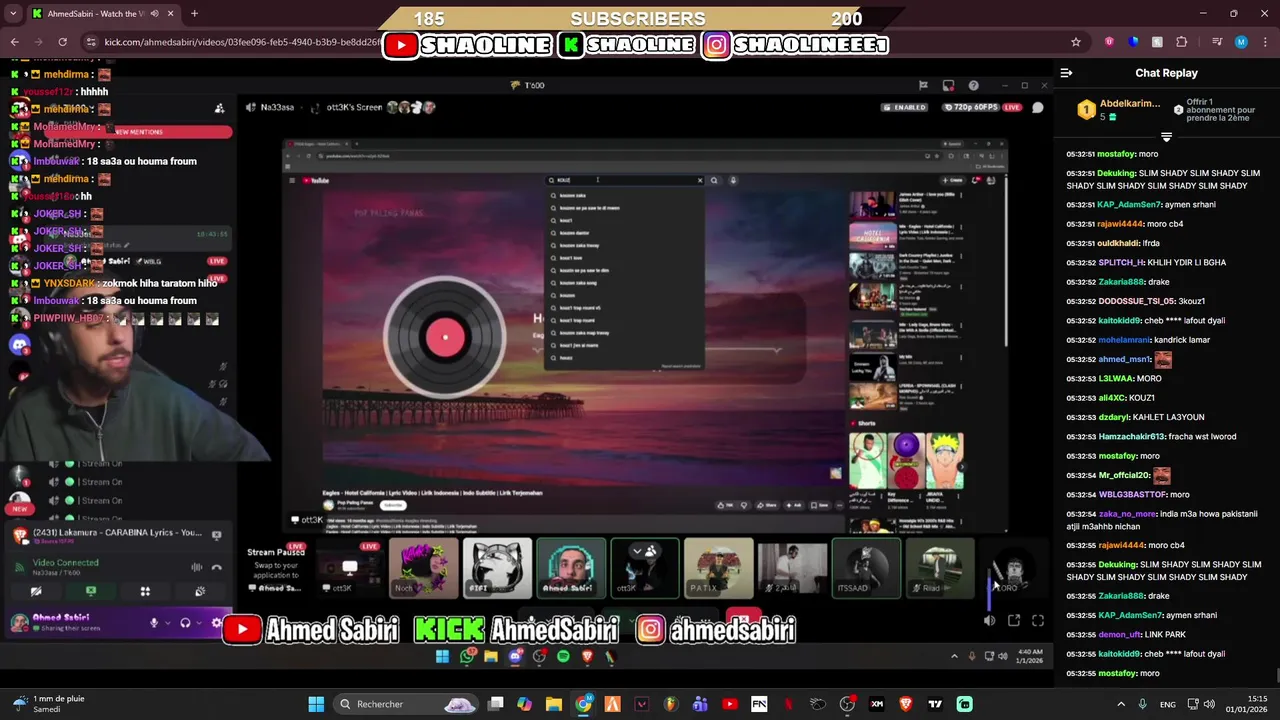This screenshot has width=1280, height=720.
Task: Click username dzdaryl in chat
Action: click(1112, 417)
